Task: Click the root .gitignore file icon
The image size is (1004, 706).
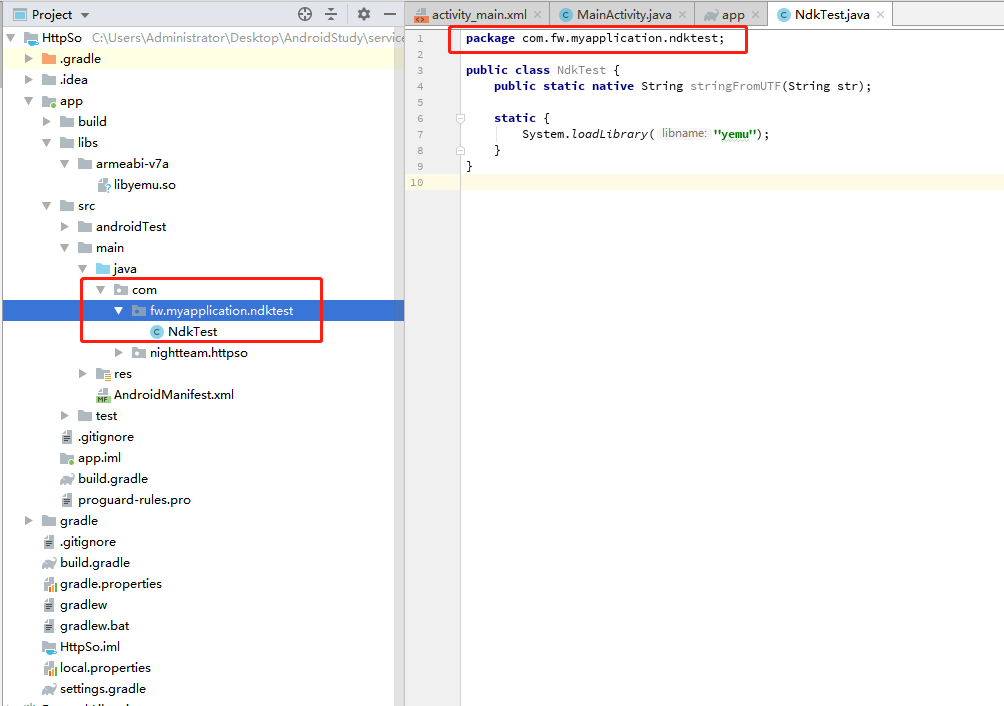Action: (49, 542)
